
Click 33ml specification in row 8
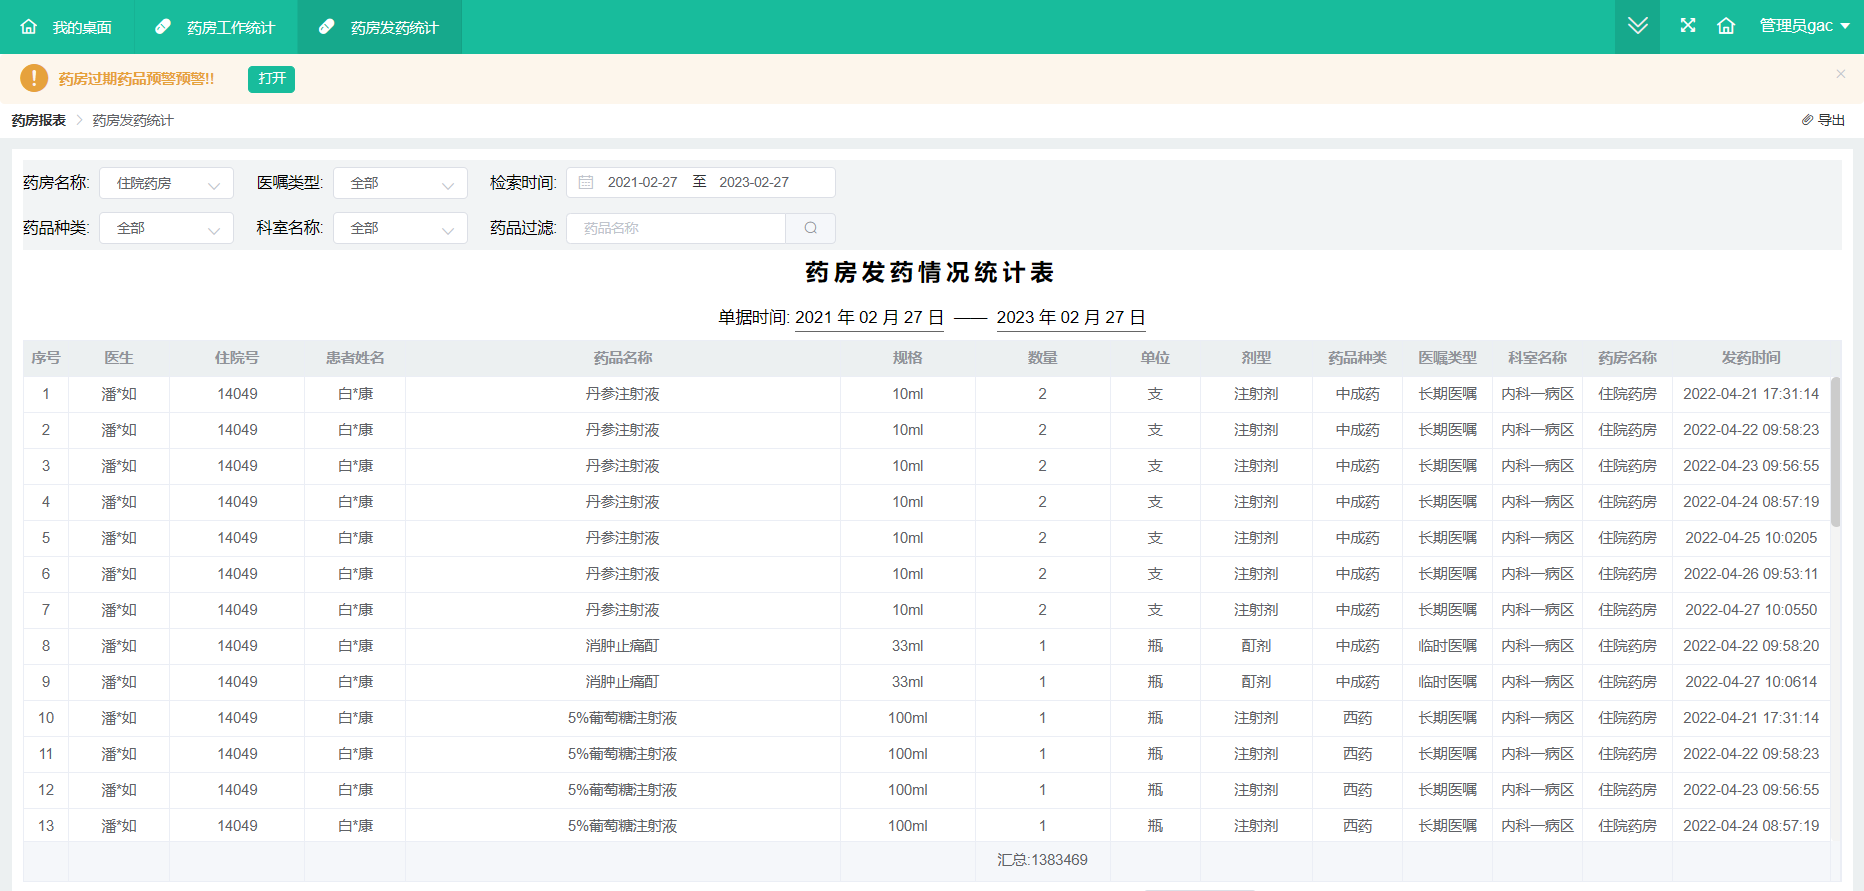tap(908, 646)
